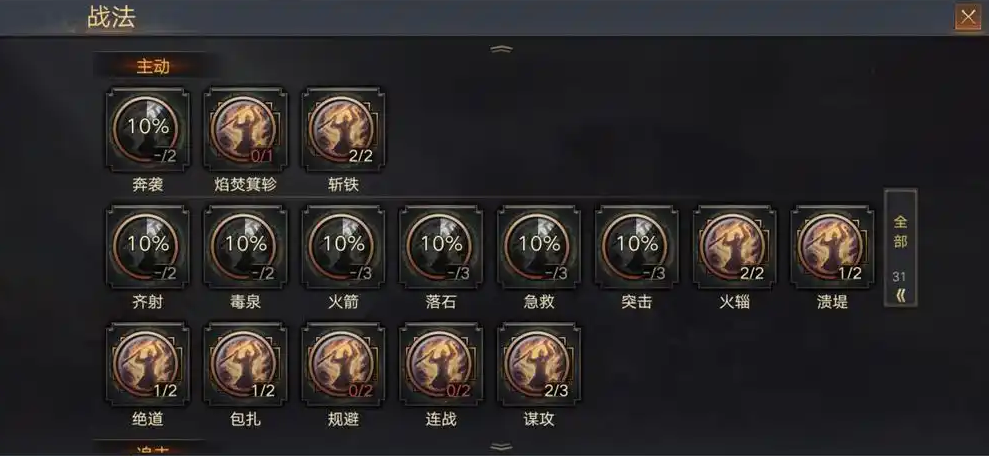The image size is (989, 456).
Task: Open the 齐射 skill icon
Action: click(x=148, y=247)
